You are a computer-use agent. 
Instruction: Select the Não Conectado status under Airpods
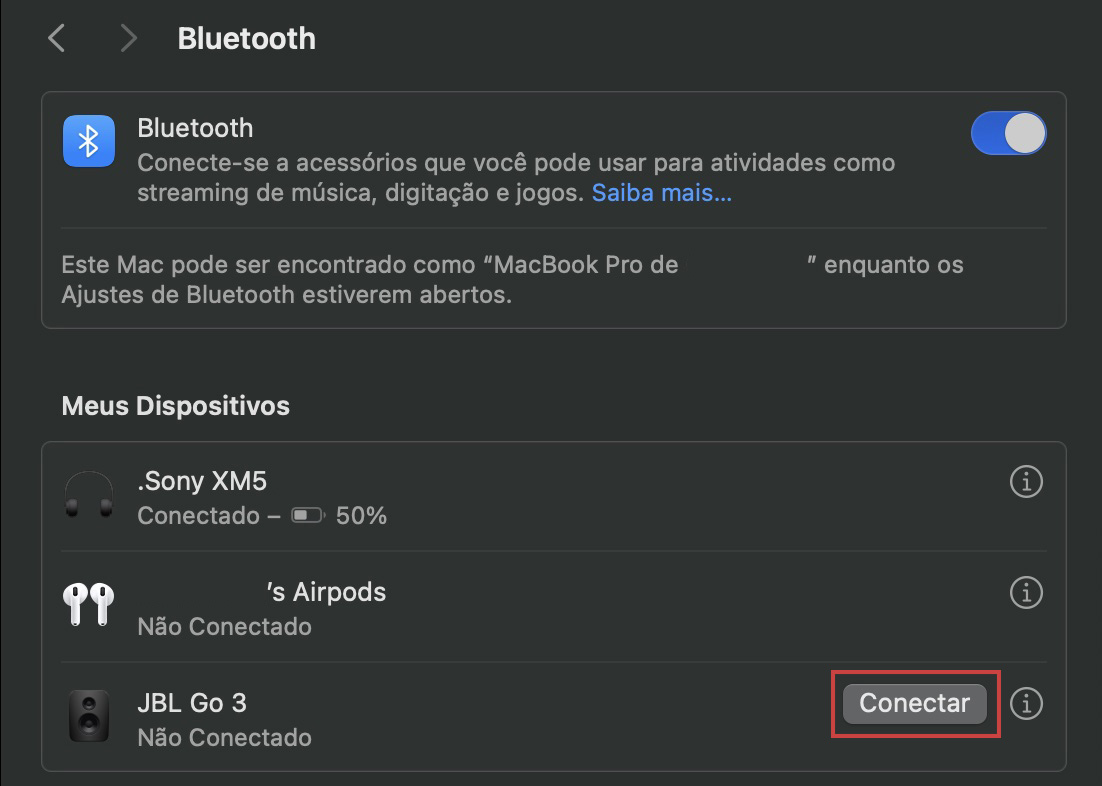(x=224, y=626)
